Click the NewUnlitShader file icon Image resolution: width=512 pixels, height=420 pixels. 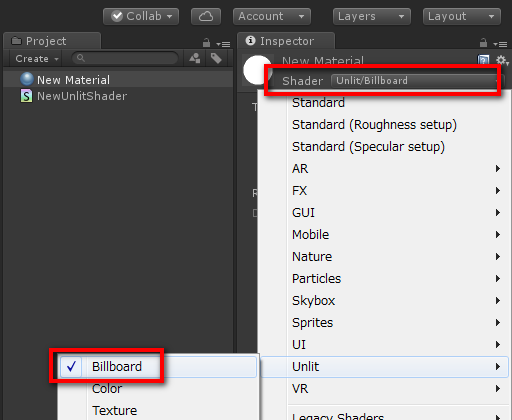pyautogui.click(x=26, y=96)
